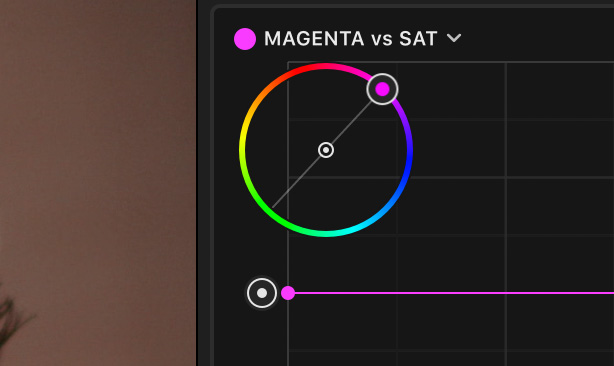Click the magenta dot beside the panel title
Screen dimensions: 614x366
[245, 39]
